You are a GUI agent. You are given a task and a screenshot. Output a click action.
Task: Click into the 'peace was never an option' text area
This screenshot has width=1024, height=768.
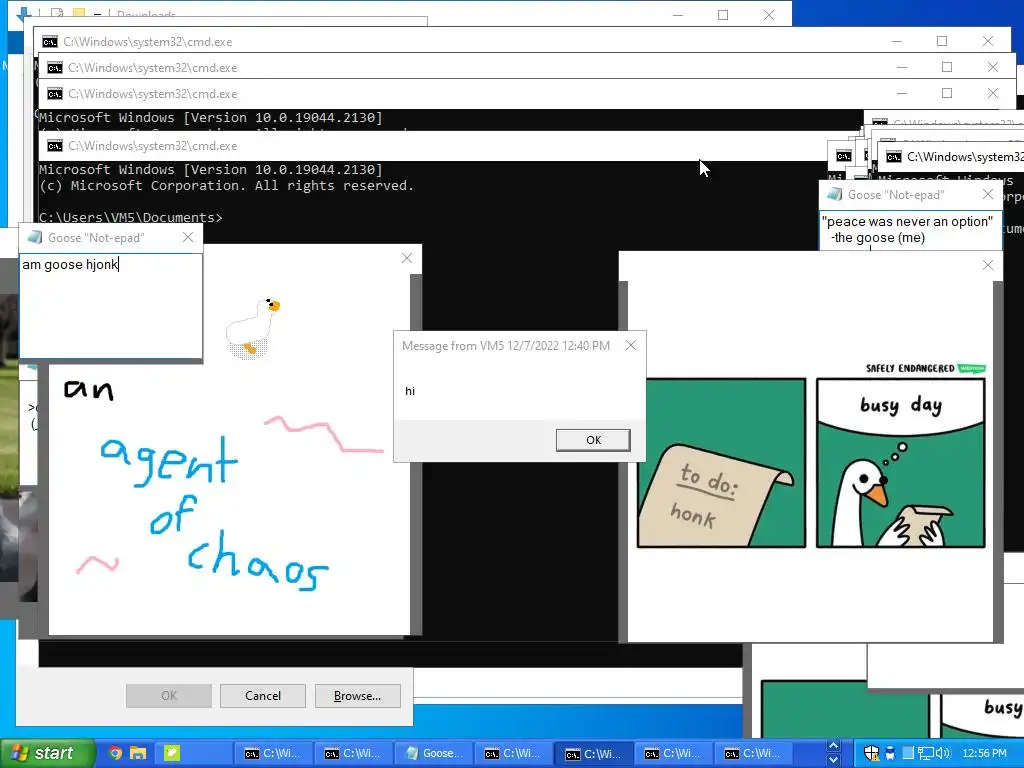[910, 230]
